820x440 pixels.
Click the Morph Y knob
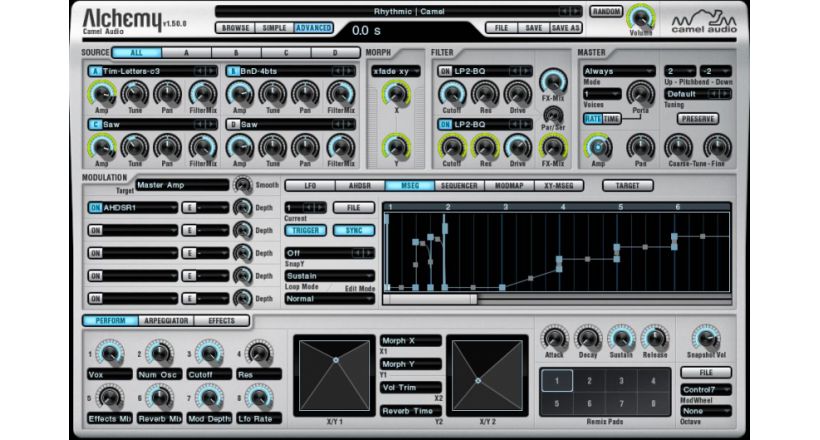pyautogui.click(x=396, y=148)
